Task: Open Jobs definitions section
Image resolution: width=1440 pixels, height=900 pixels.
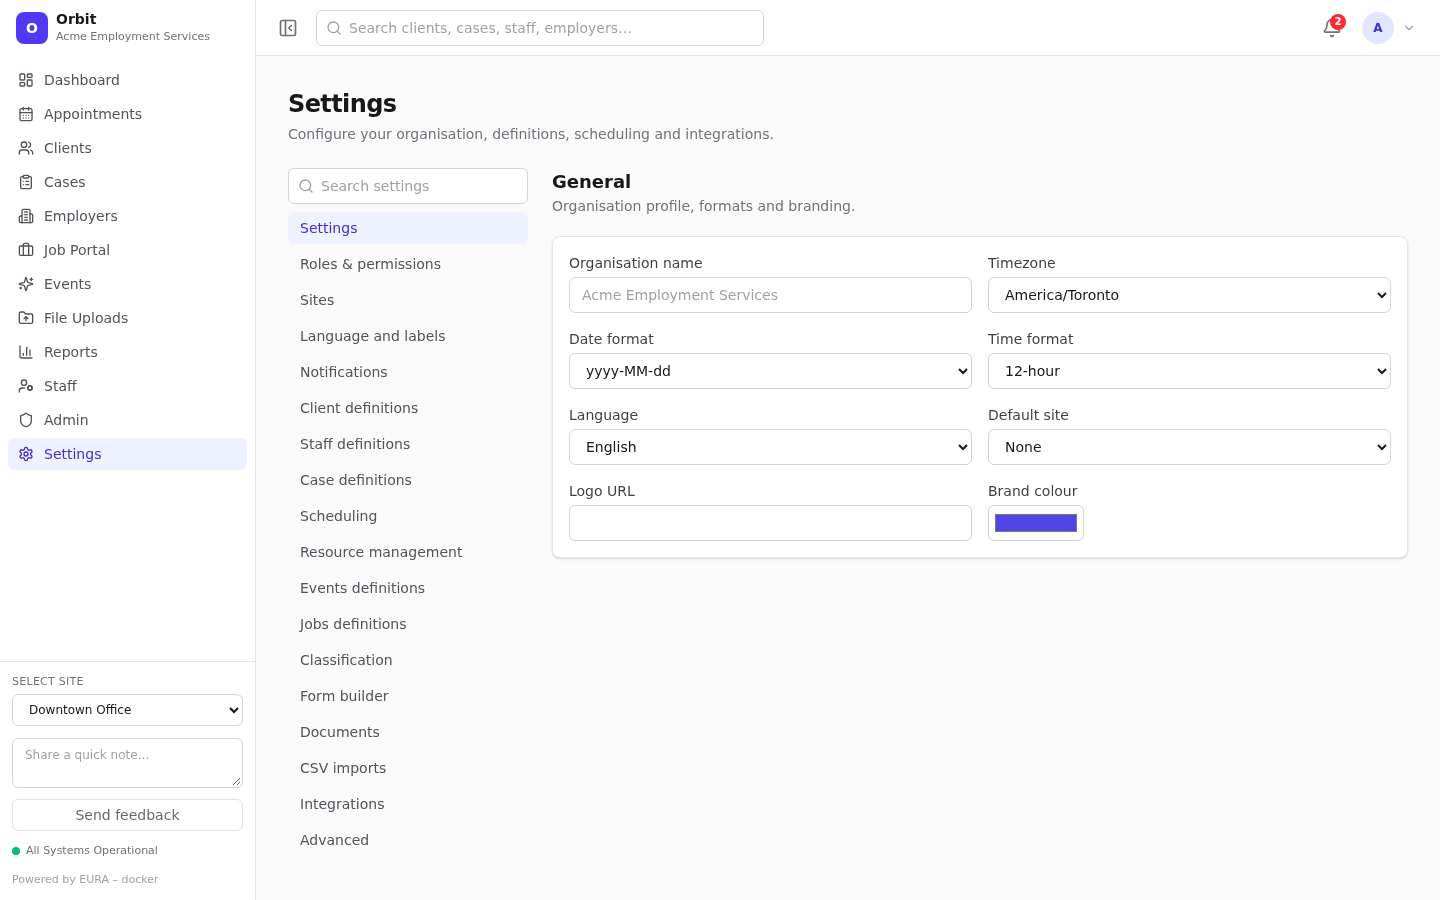Action: click(408, 624)
